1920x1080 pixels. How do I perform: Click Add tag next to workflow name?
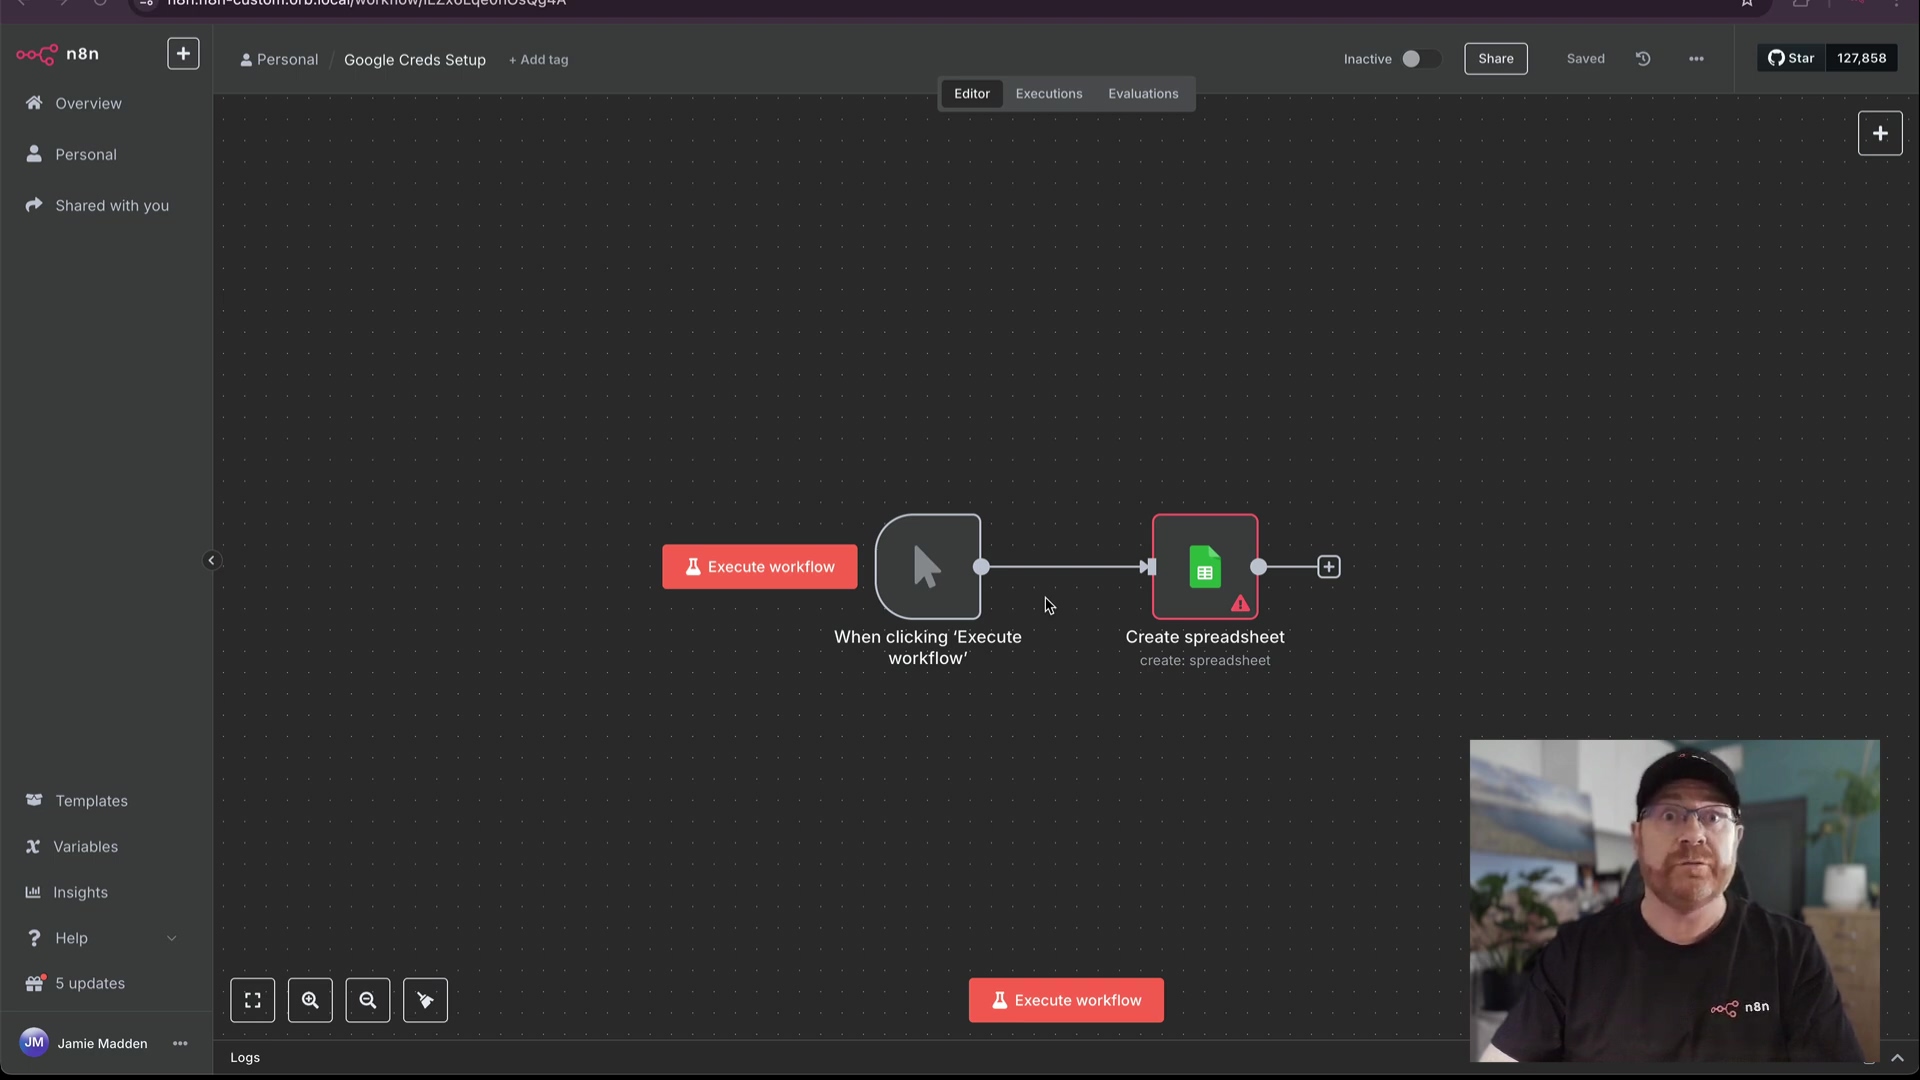pyautogui.click(x=538, y=60)
